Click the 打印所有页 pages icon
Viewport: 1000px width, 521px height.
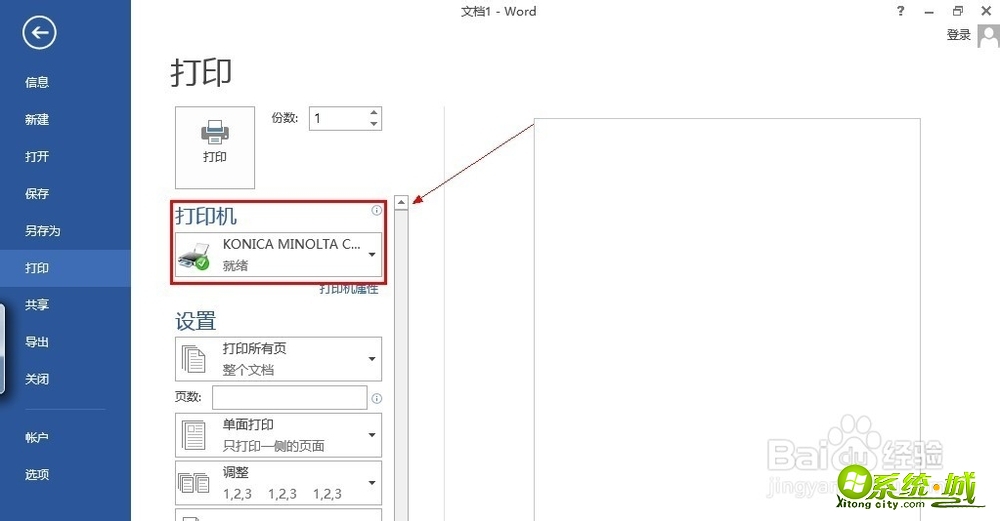click(x=193, y=359)
